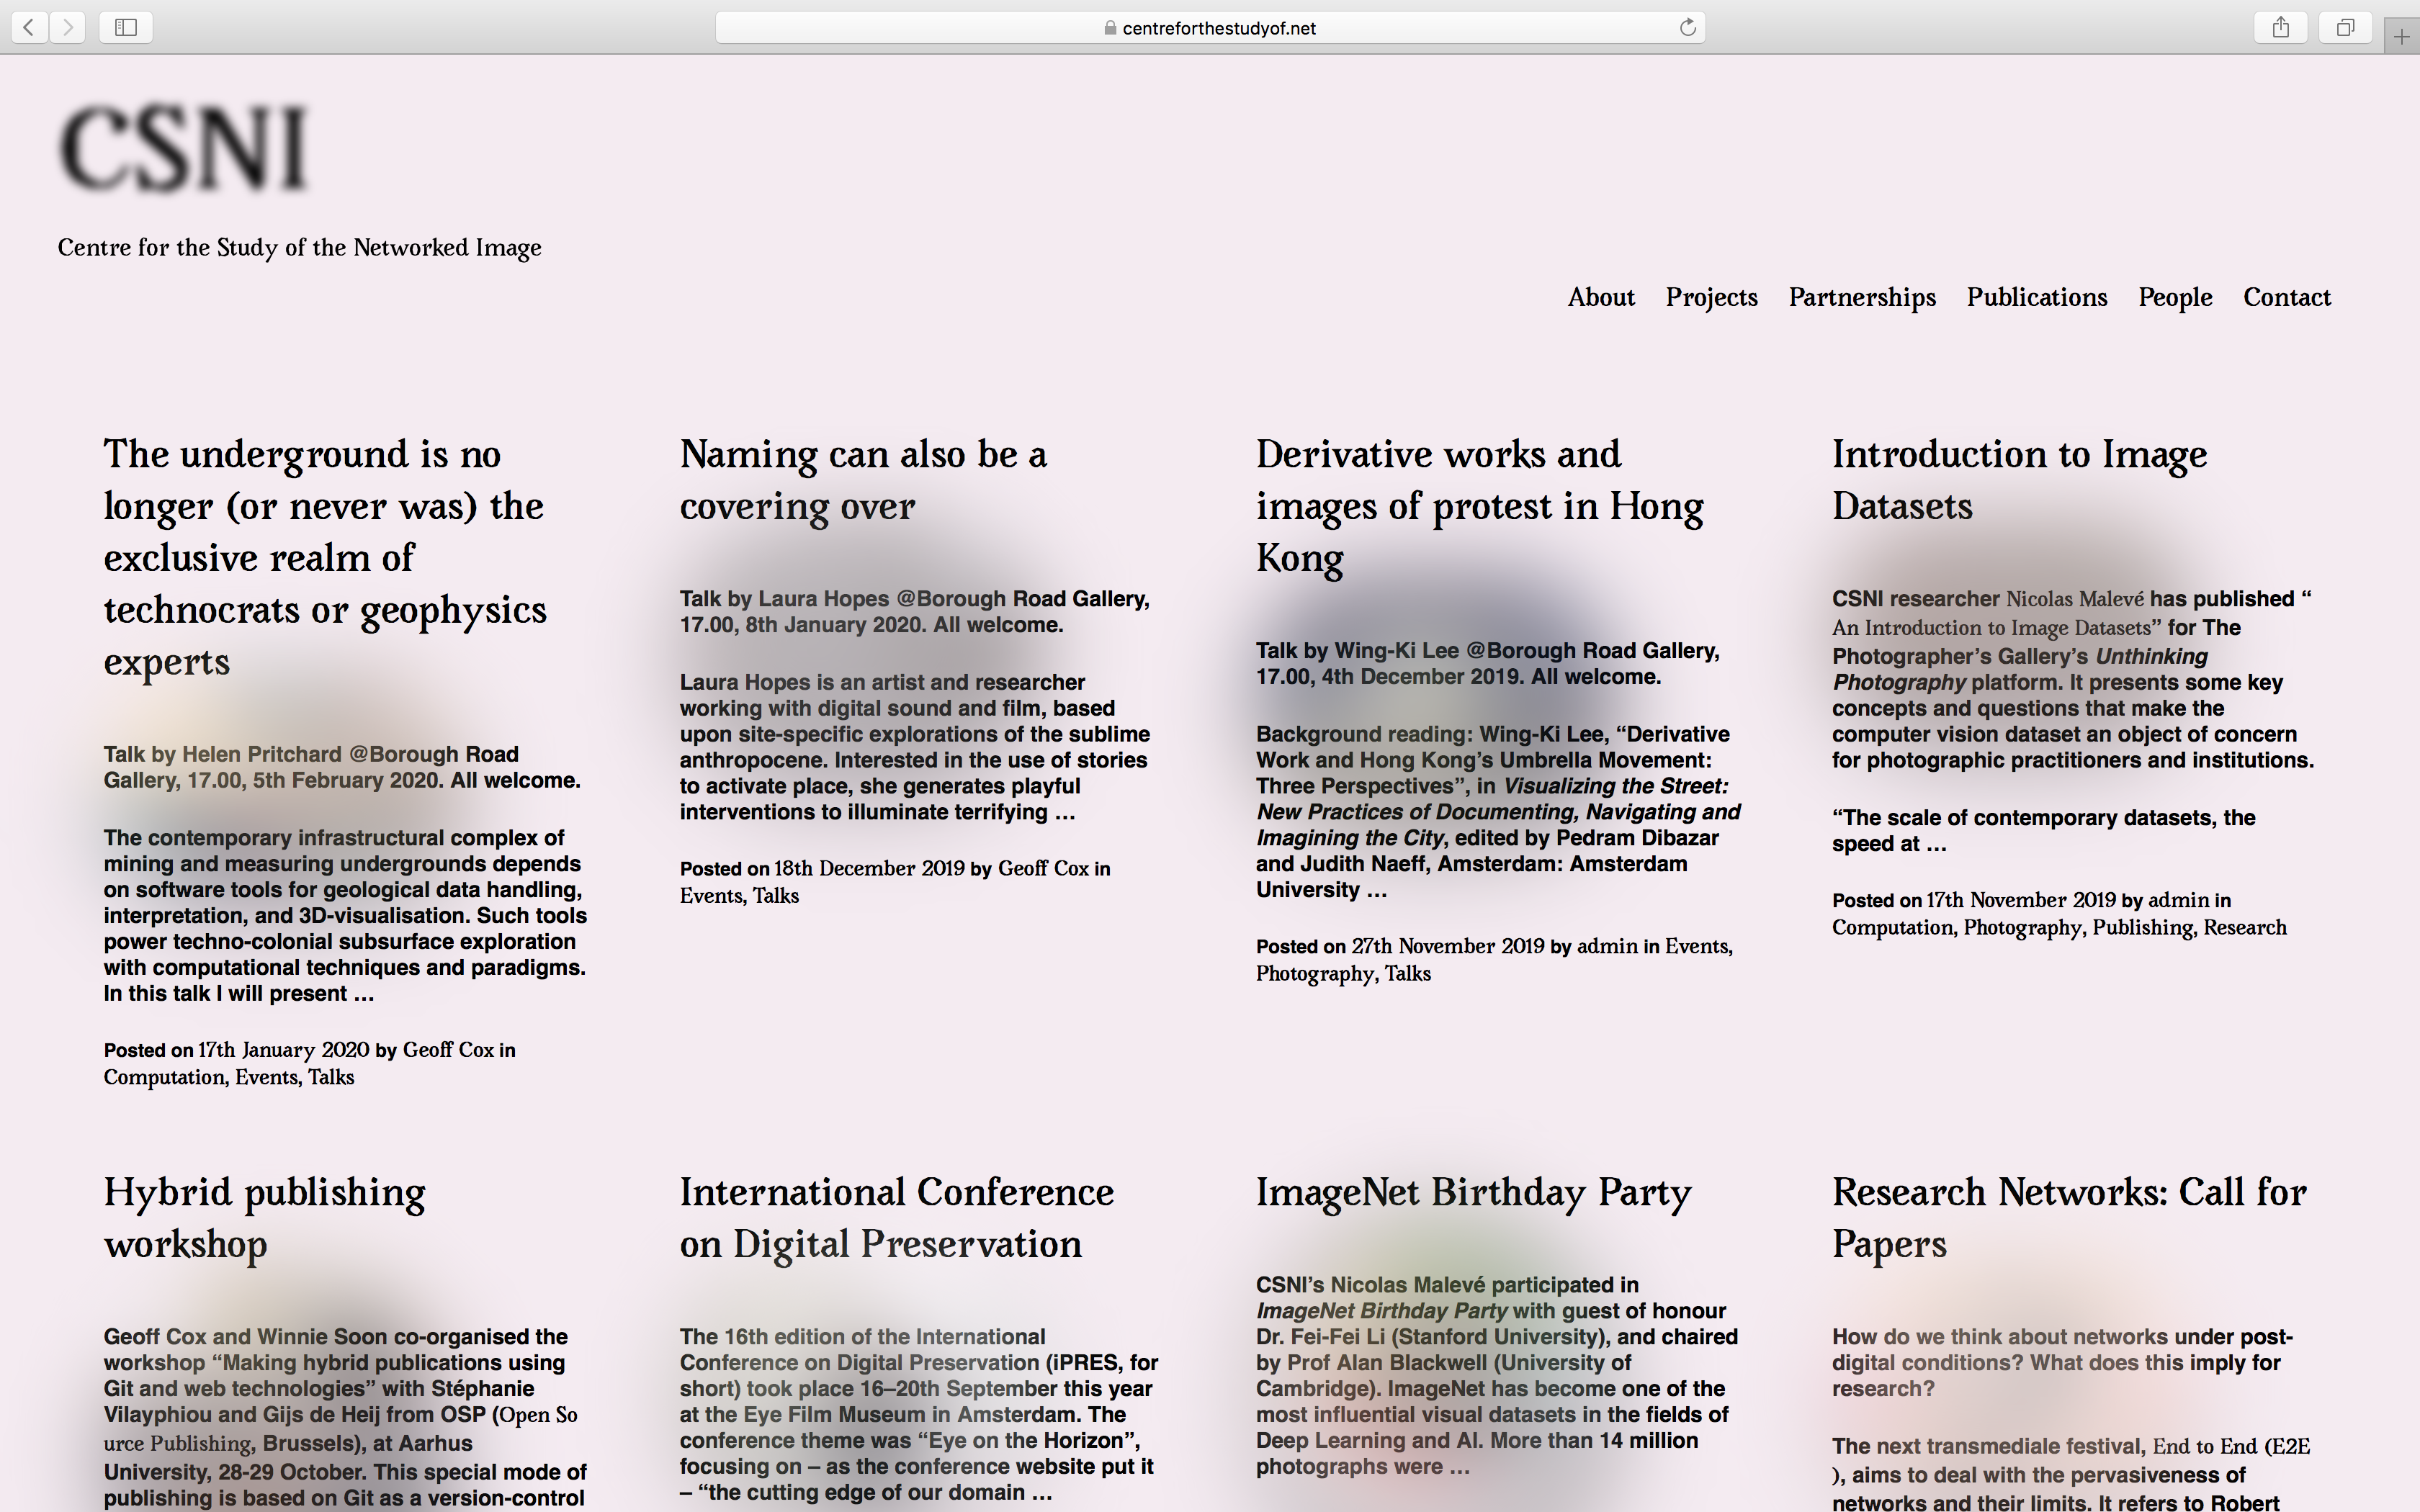Click the '27th November 2019' post date

[1448, 946]
